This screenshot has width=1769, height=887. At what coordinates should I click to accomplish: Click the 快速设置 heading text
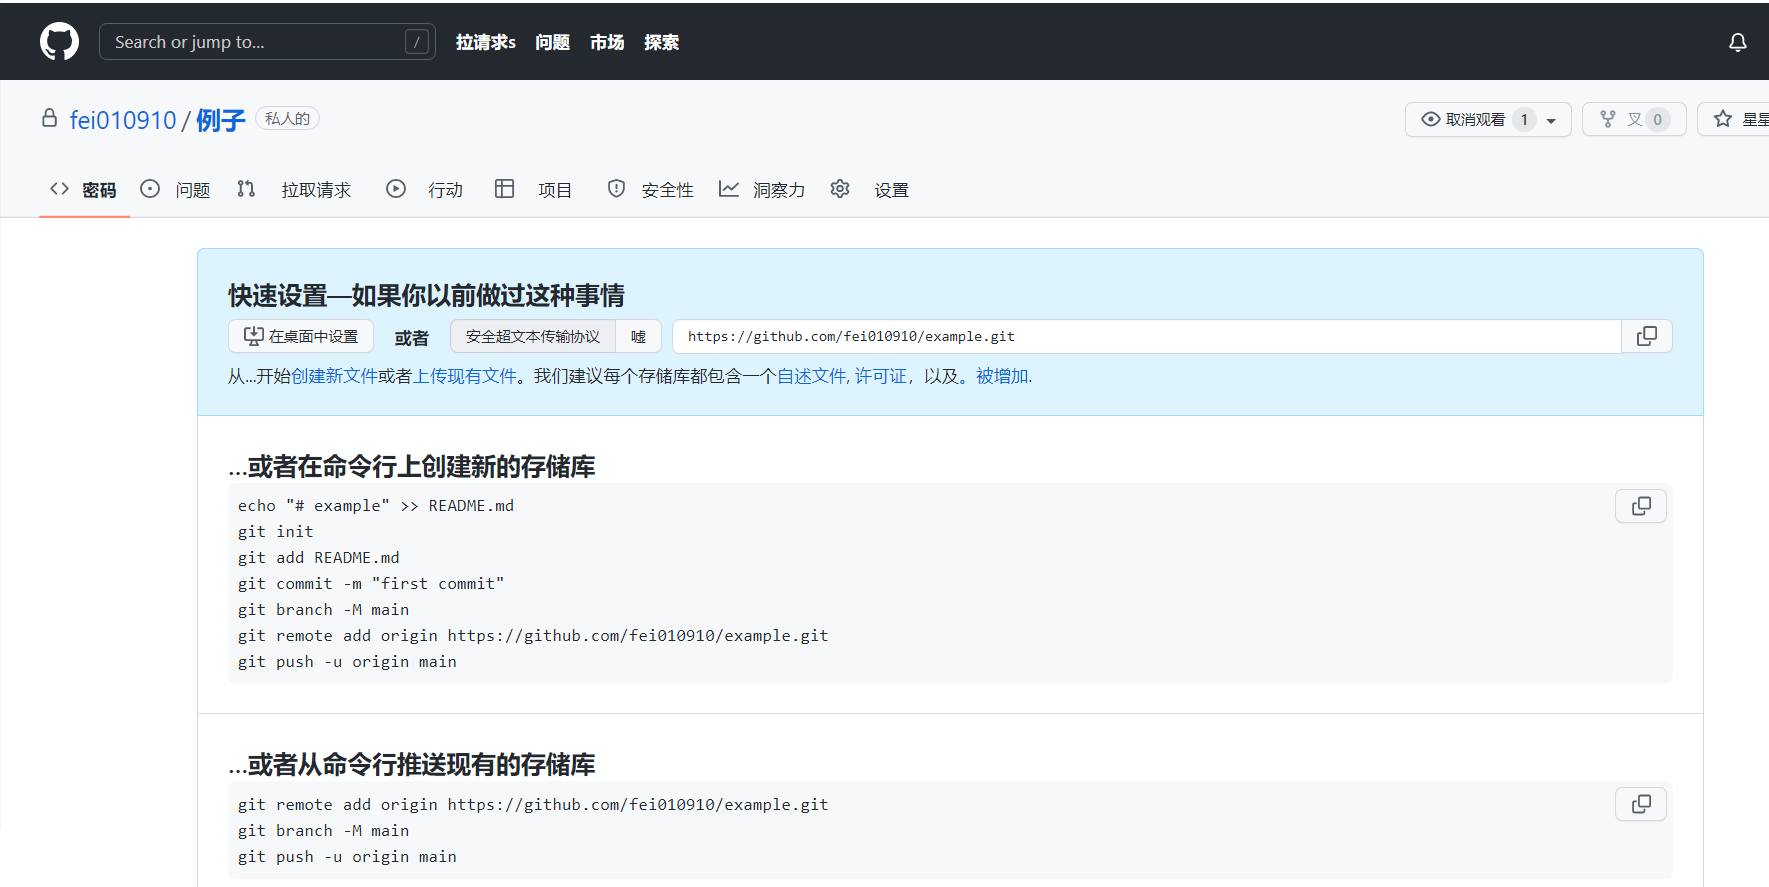coord(426,295)
